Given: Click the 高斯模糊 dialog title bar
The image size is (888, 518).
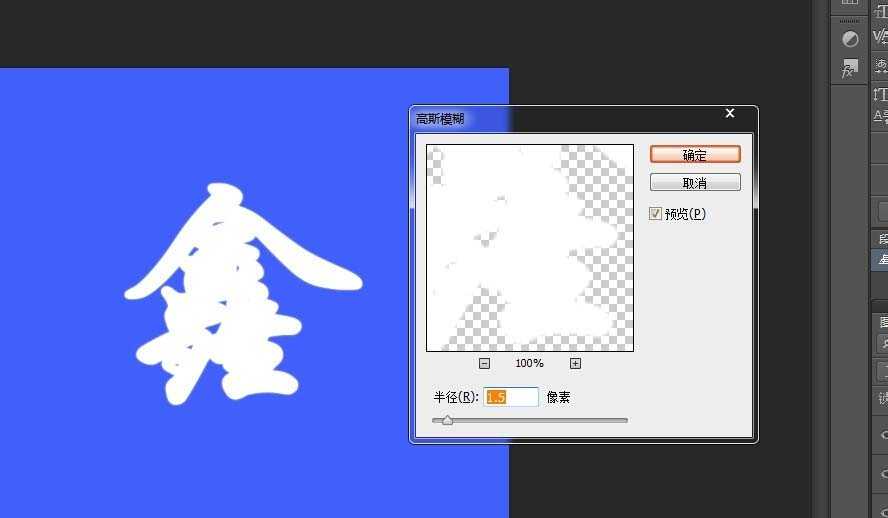Looking at the screenshot, I should pyautogui.click(x=560, y=118).
